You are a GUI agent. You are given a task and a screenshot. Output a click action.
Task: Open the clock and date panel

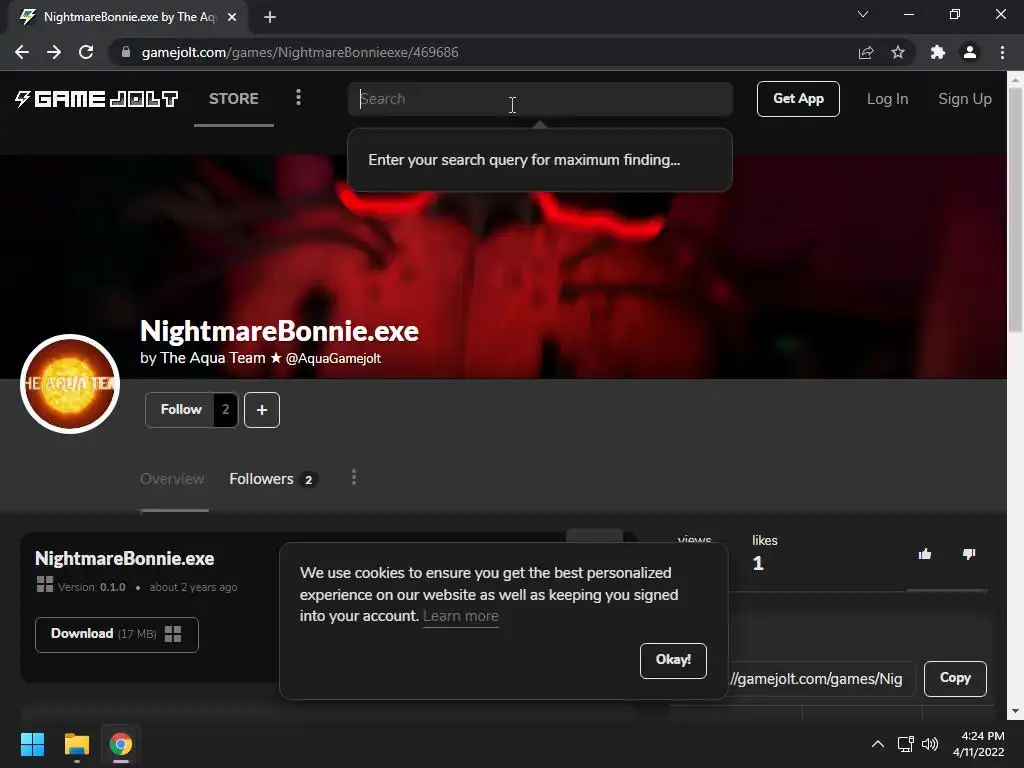tap(978, 744)
